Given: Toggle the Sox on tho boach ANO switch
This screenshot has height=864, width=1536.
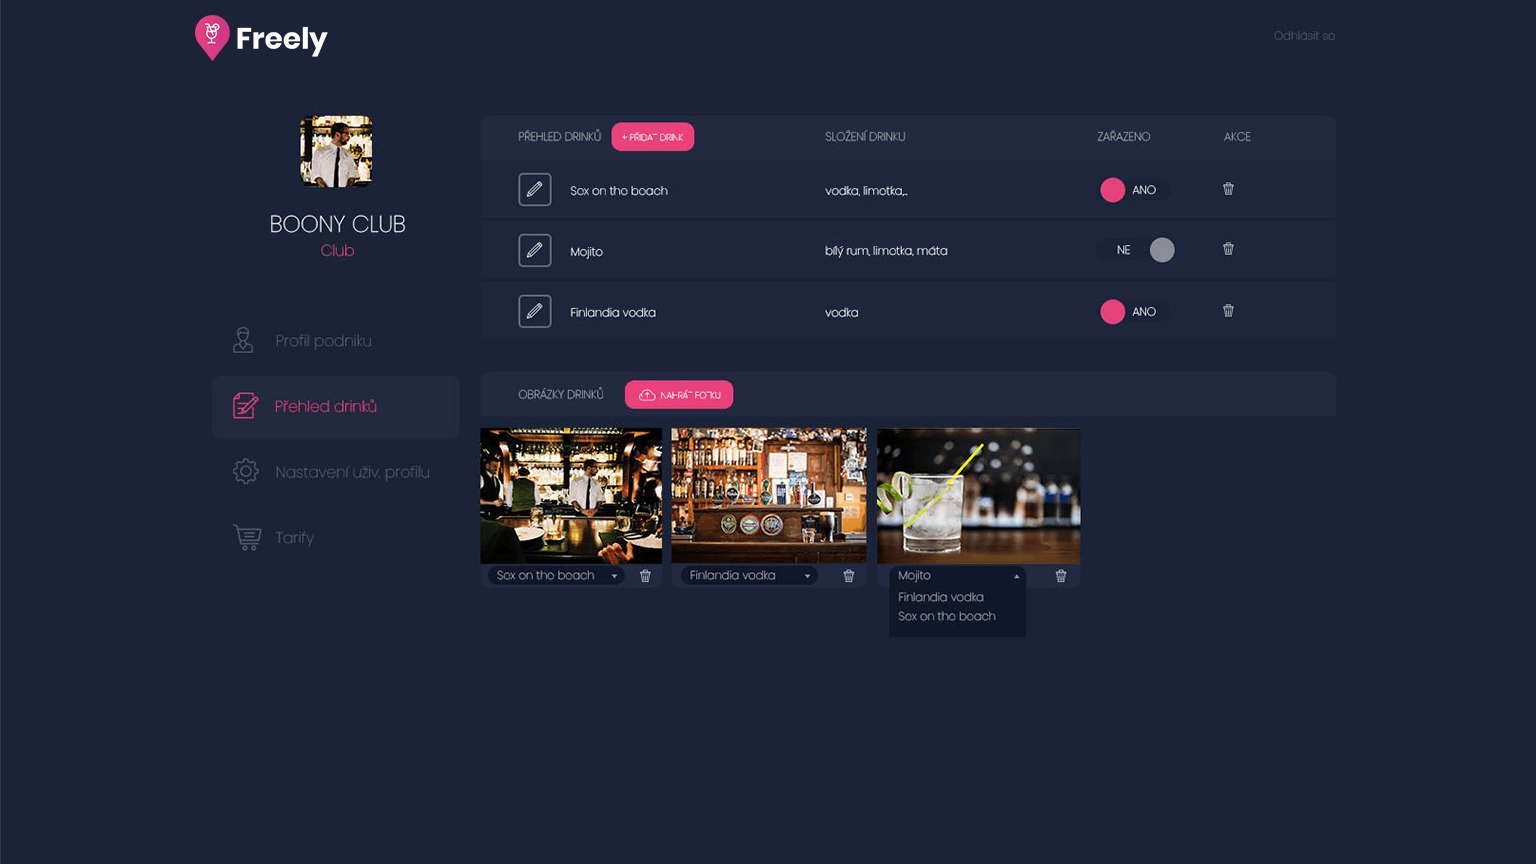Looking at the screenshot, I should click(1132, 190).
